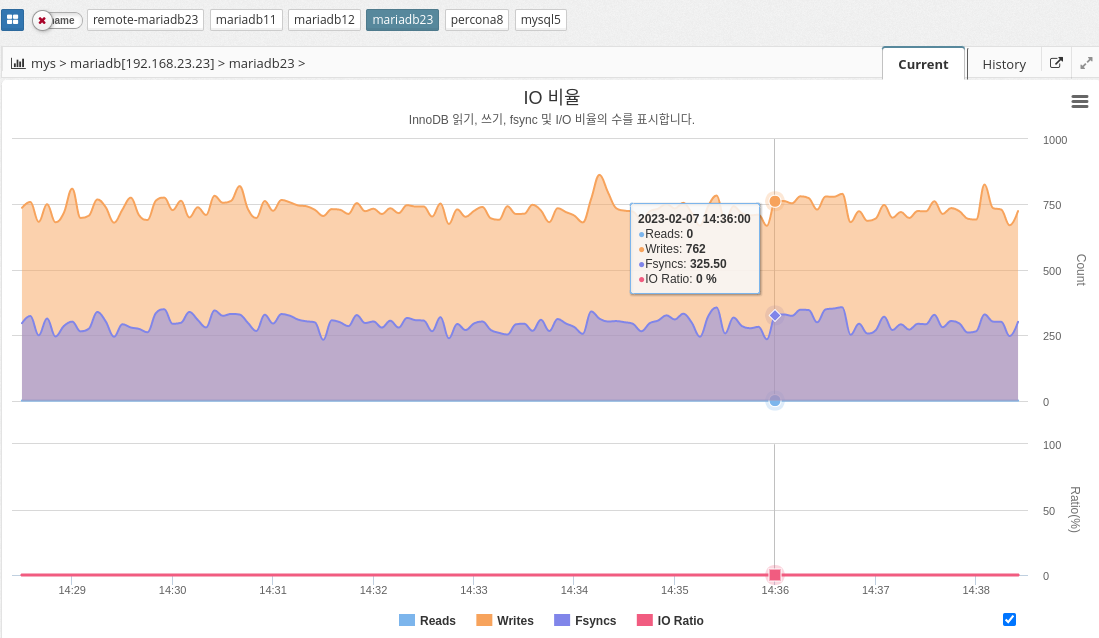Click the blue grid view icon
The height and width of the screenshot is (638, 1099).
tap(13, 20)
